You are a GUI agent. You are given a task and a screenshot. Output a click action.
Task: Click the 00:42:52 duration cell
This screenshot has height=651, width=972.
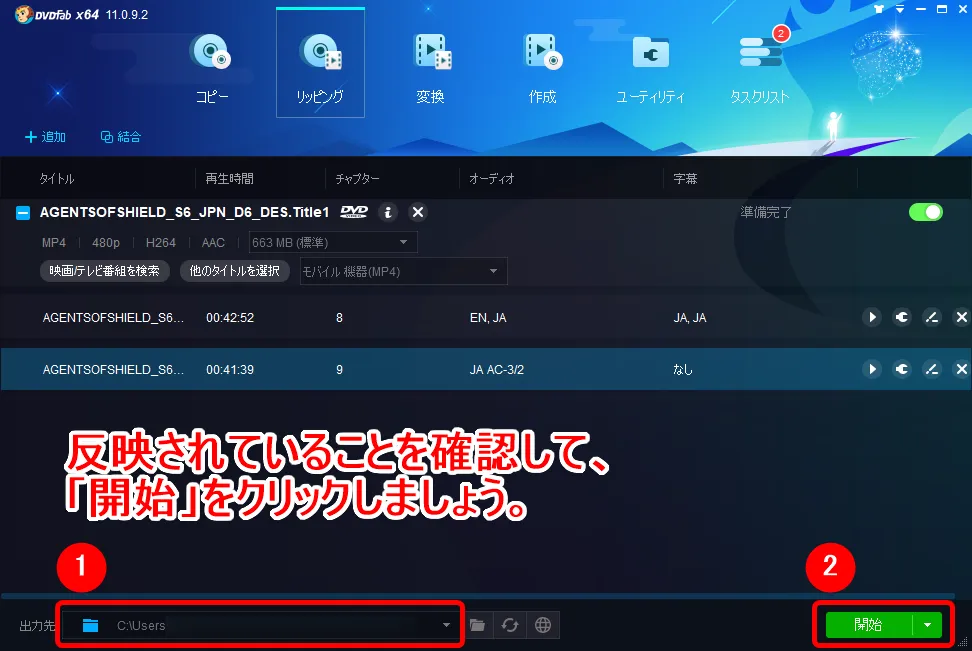(x=230, y=317)
